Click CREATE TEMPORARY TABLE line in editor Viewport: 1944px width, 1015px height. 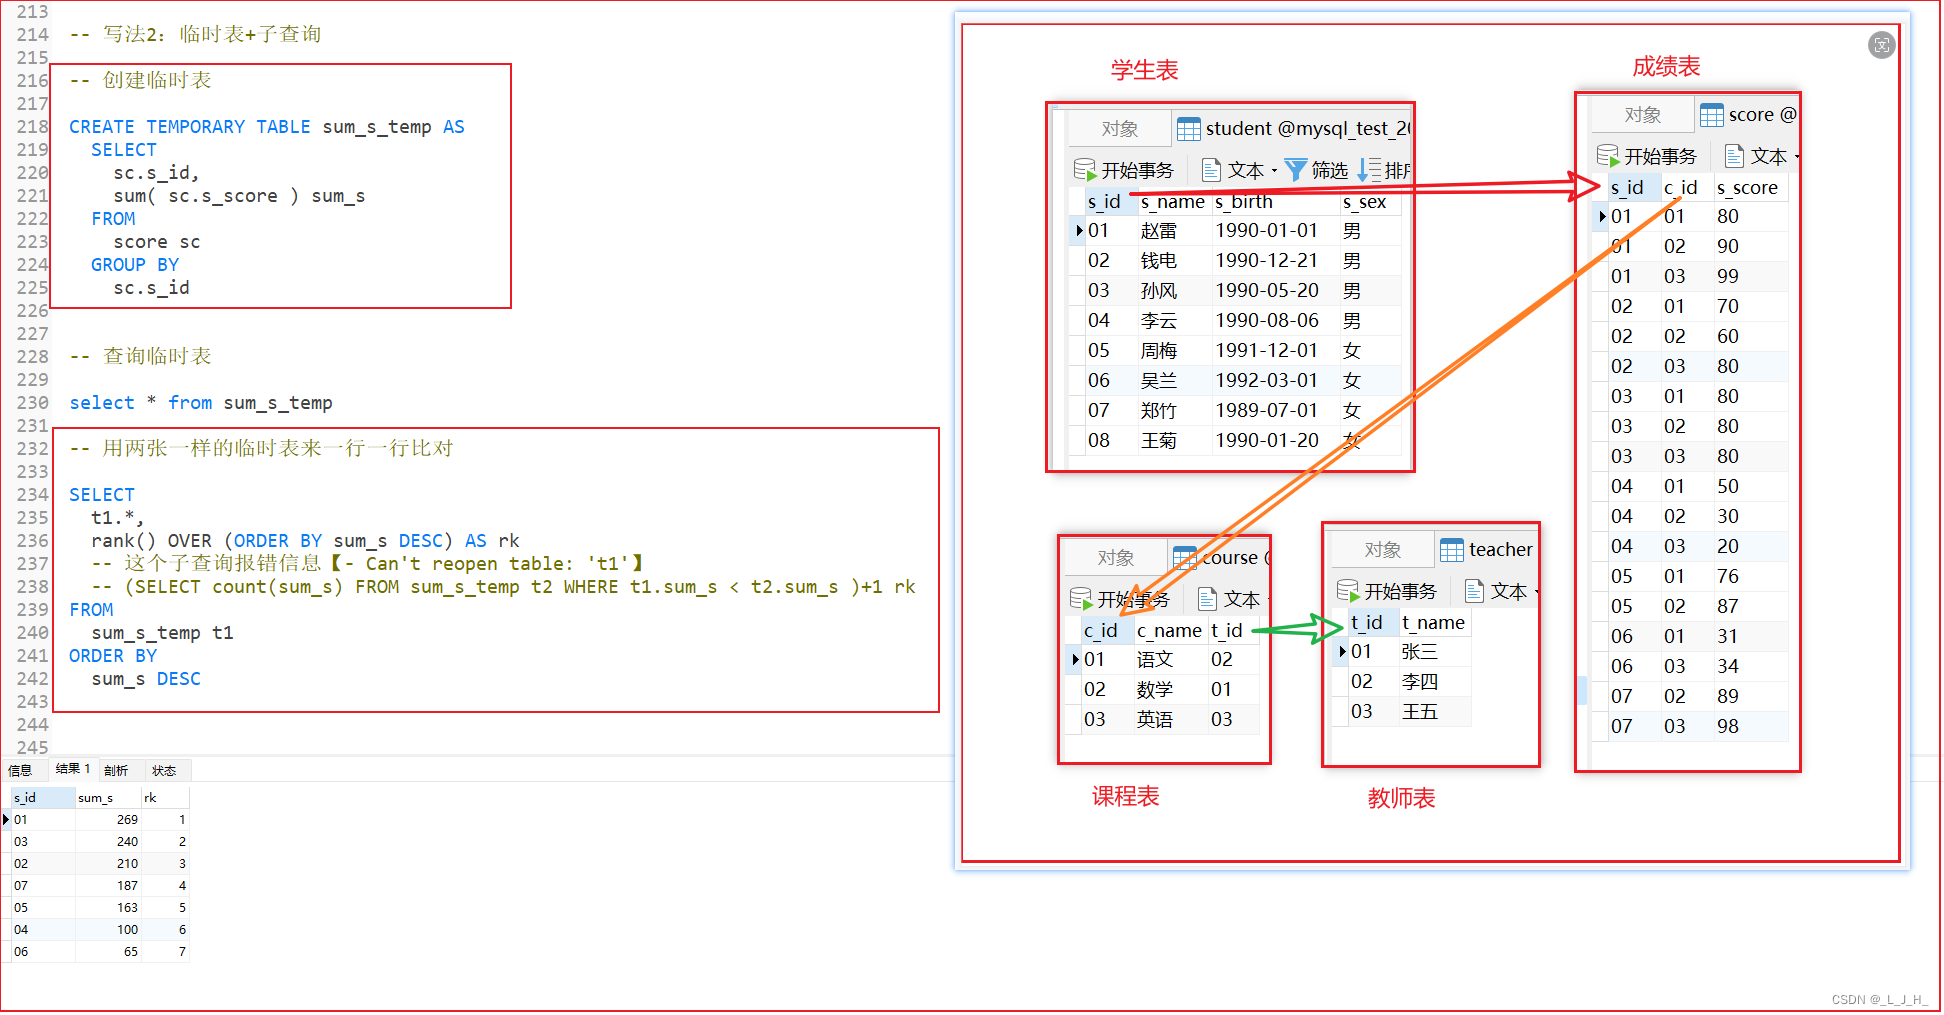pos(266,127)
